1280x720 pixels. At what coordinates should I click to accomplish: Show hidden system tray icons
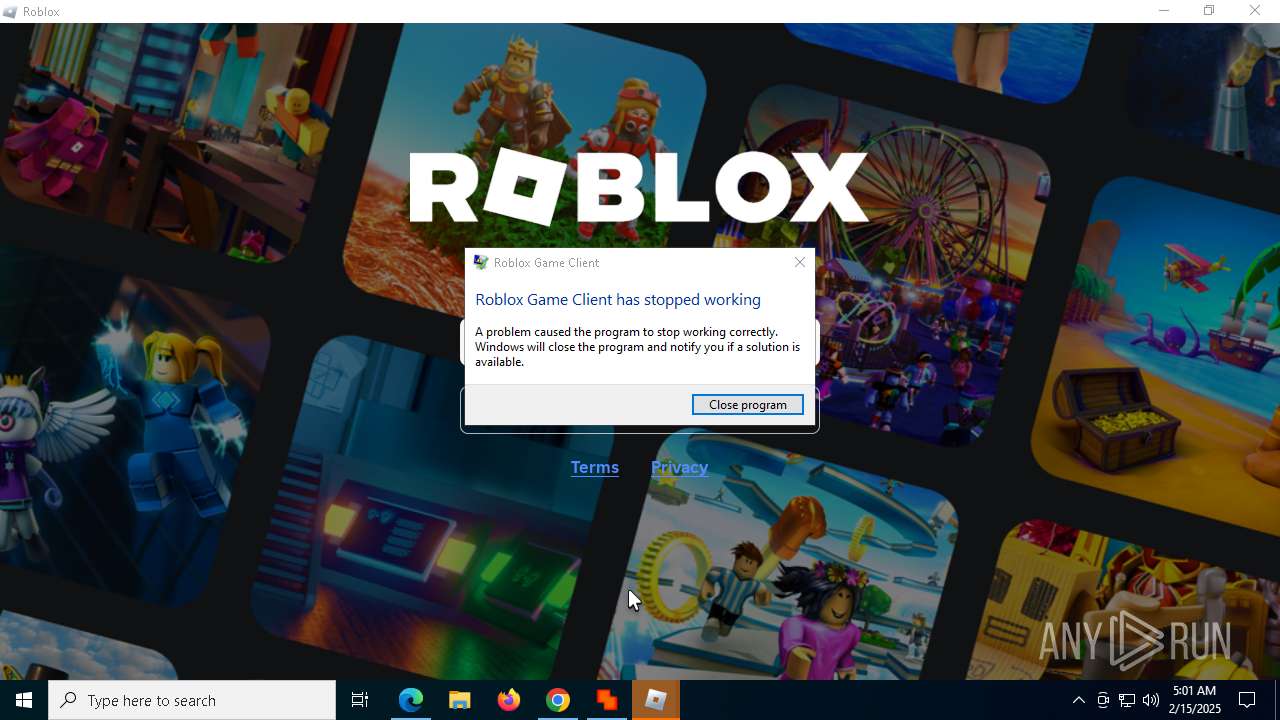coord(1078,700)
